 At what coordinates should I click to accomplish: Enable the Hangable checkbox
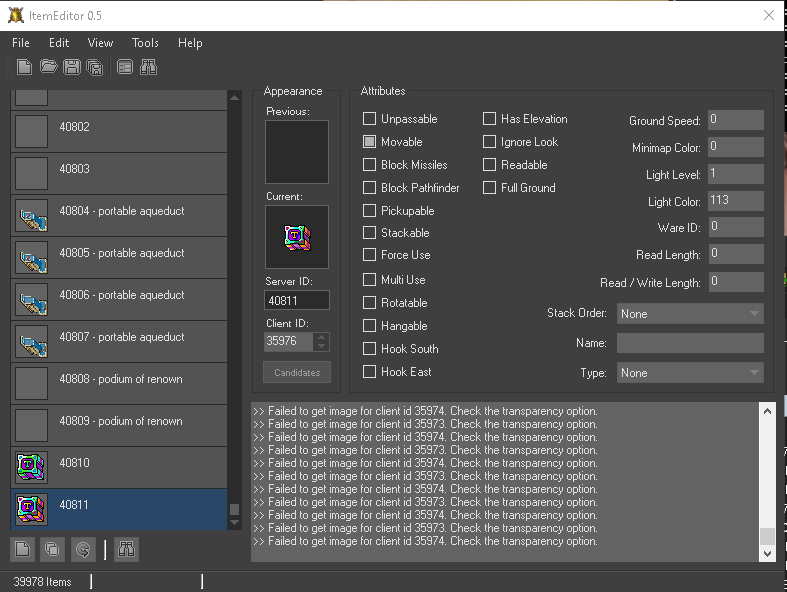tap(369, 325)
